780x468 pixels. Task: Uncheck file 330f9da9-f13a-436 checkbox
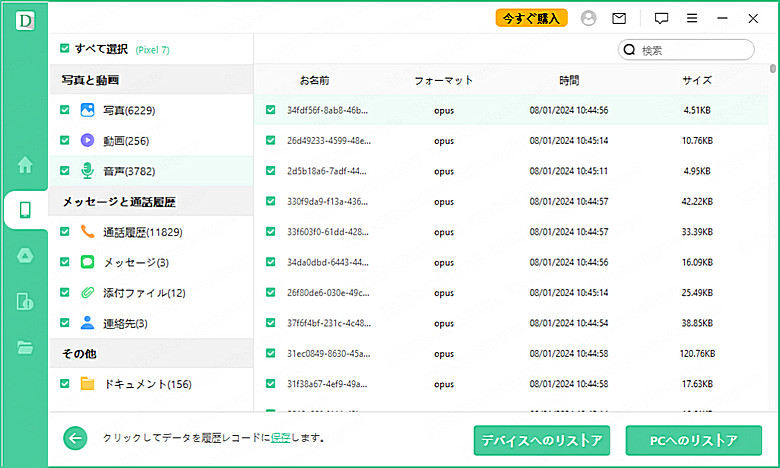point(270,201)
